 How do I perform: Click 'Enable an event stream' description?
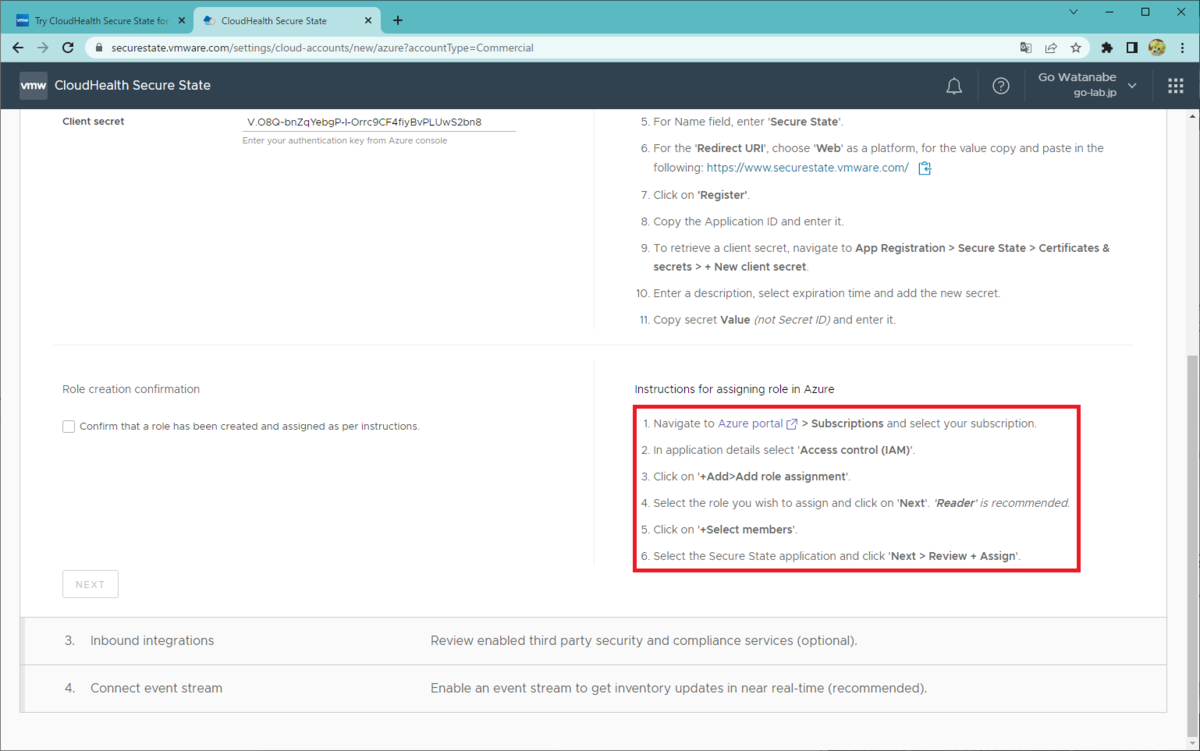[x=679, y=688]
